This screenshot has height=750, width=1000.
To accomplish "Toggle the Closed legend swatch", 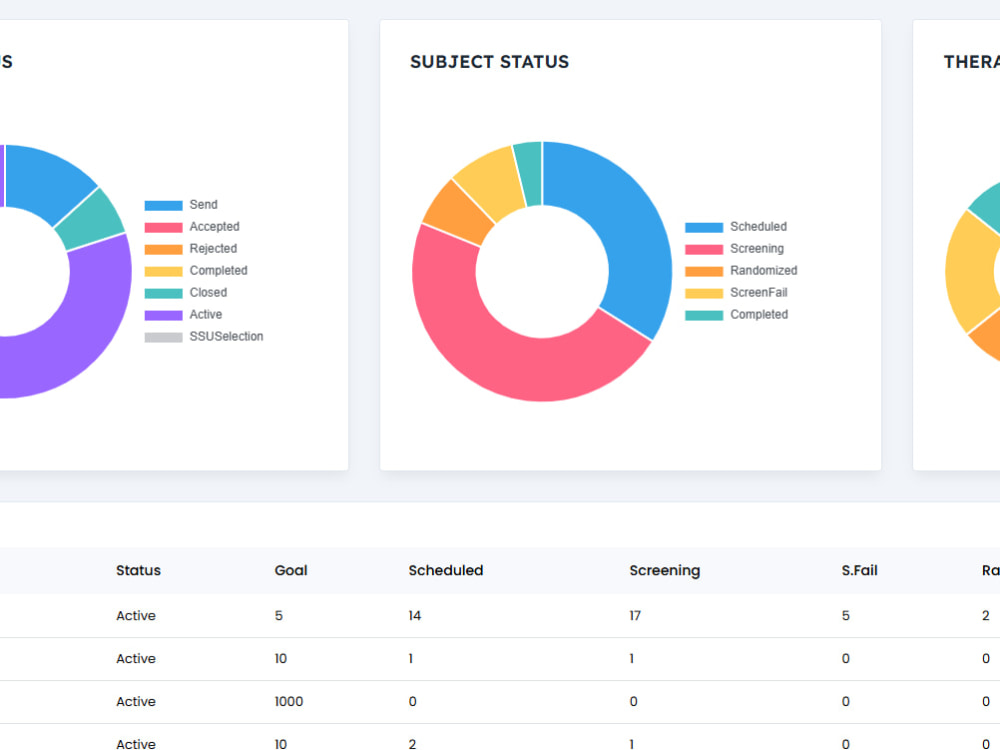I will 163,293.
